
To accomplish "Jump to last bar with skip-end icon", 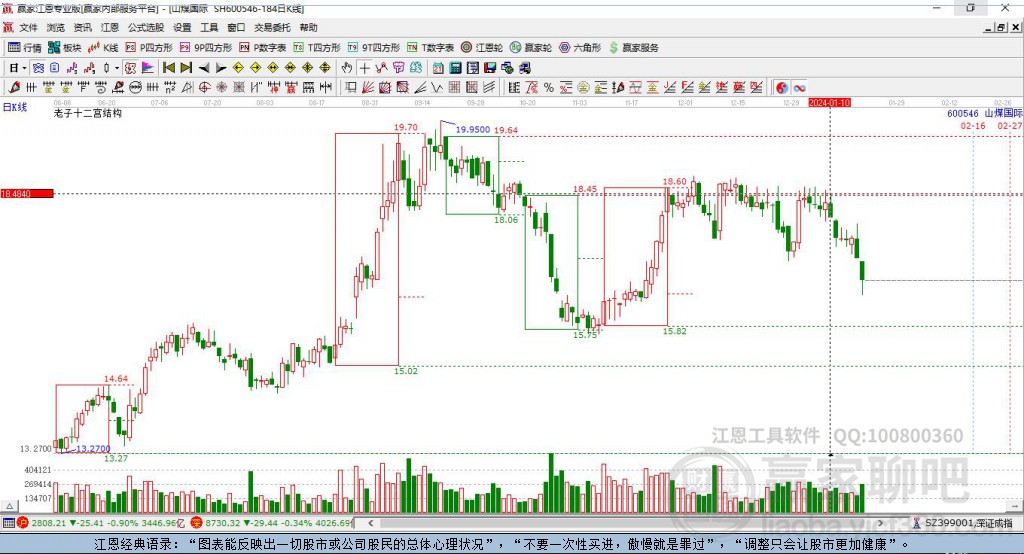I will pyautogui.click(x=186, y=68).
